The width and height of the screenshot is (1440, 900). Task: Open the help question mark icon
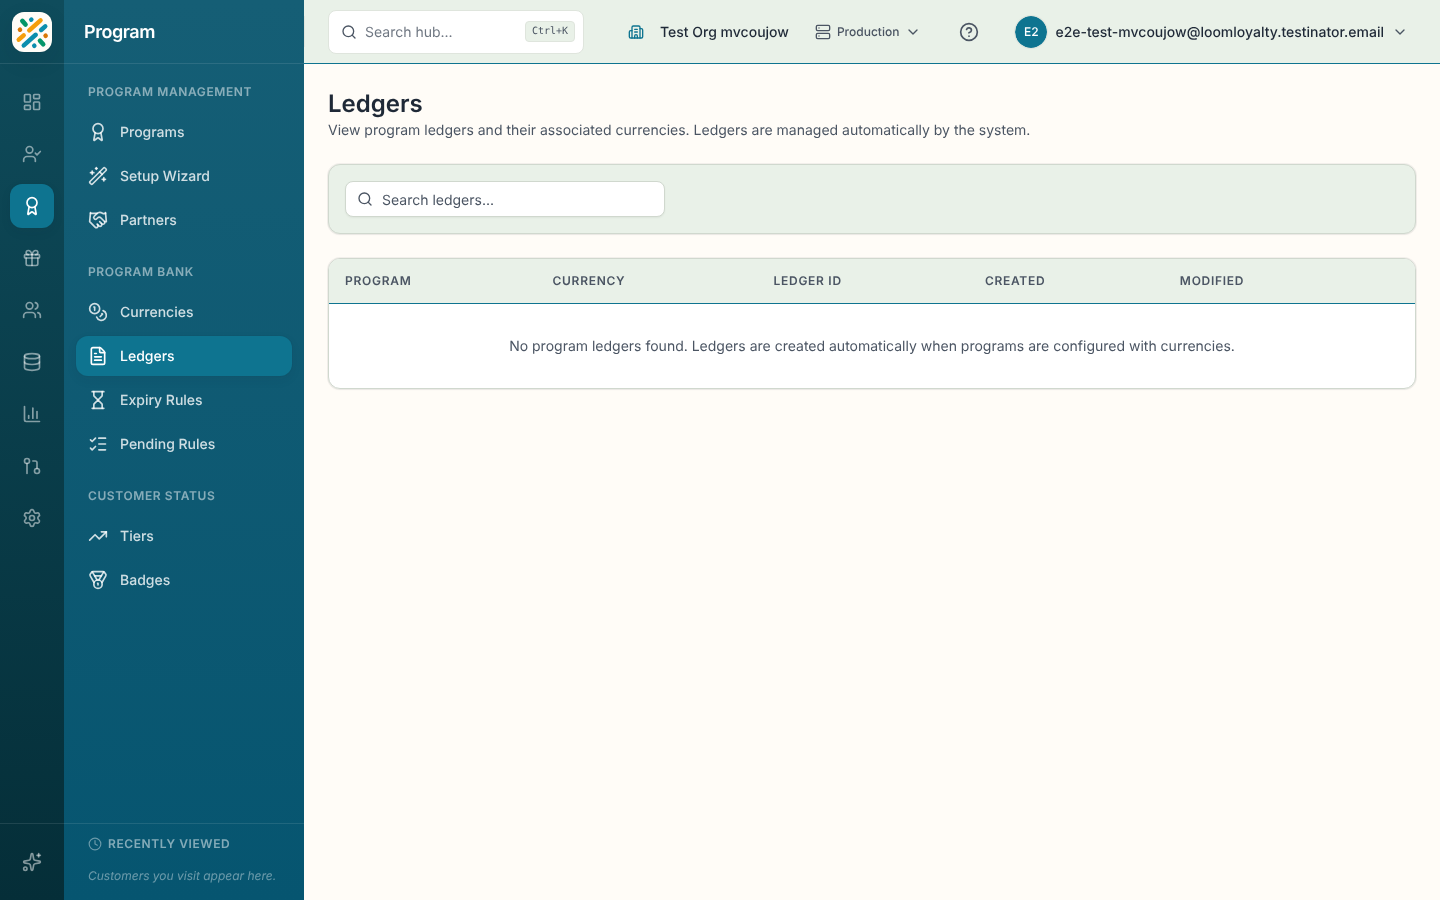point(969,32)
